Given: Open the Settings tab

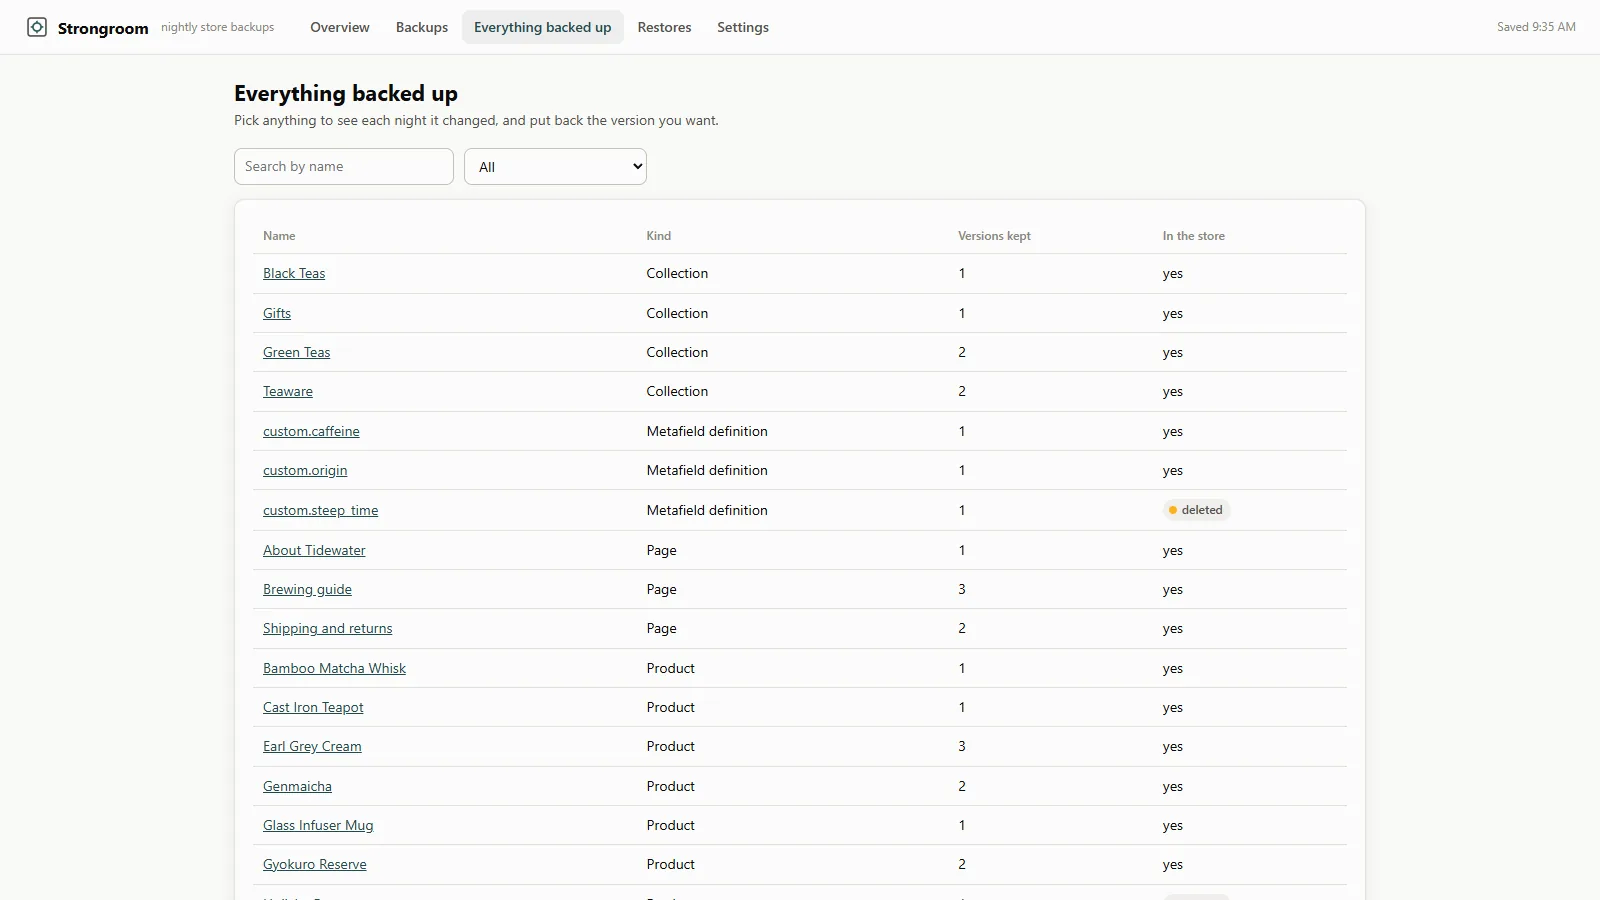Looking at the screenshot, I should [743, 27].
